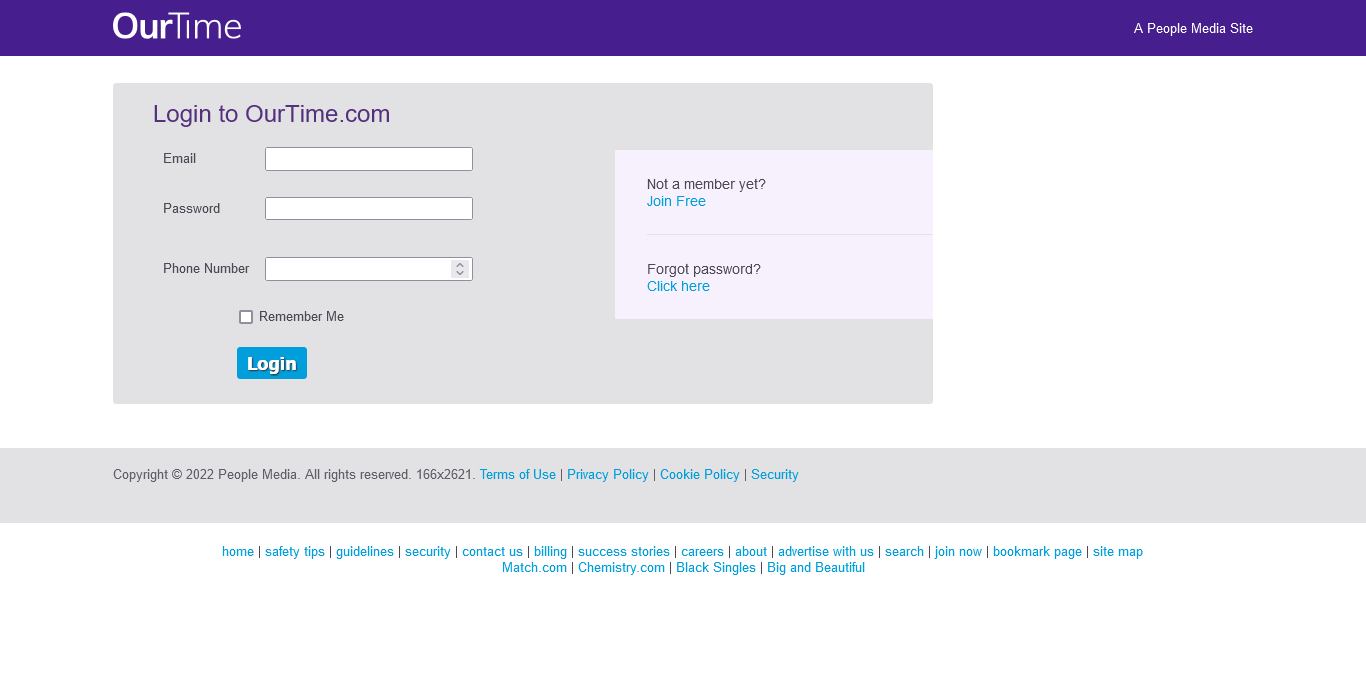
Task: Open the Join Free link
Action: (676, 201)
